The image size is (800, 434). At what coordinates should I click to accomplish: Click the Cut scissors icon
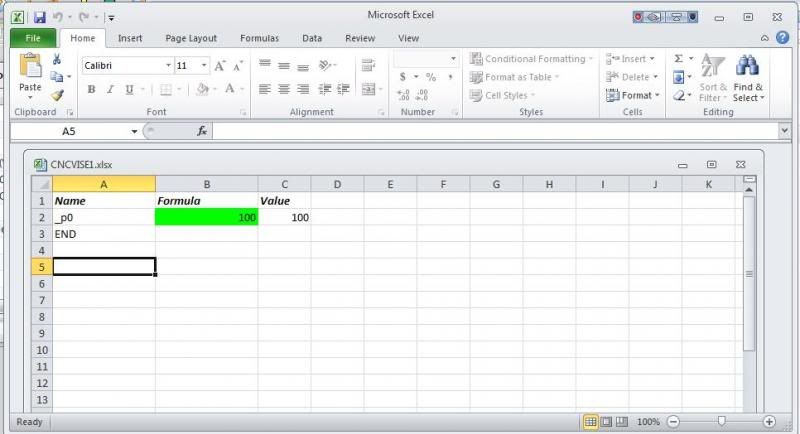57,60
